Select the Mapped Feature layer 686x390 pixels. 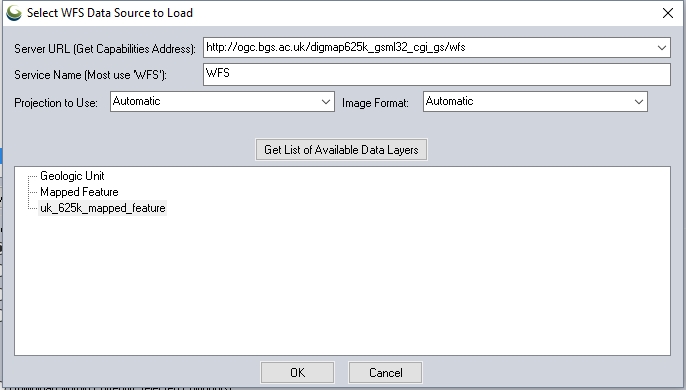coord(79,192)
